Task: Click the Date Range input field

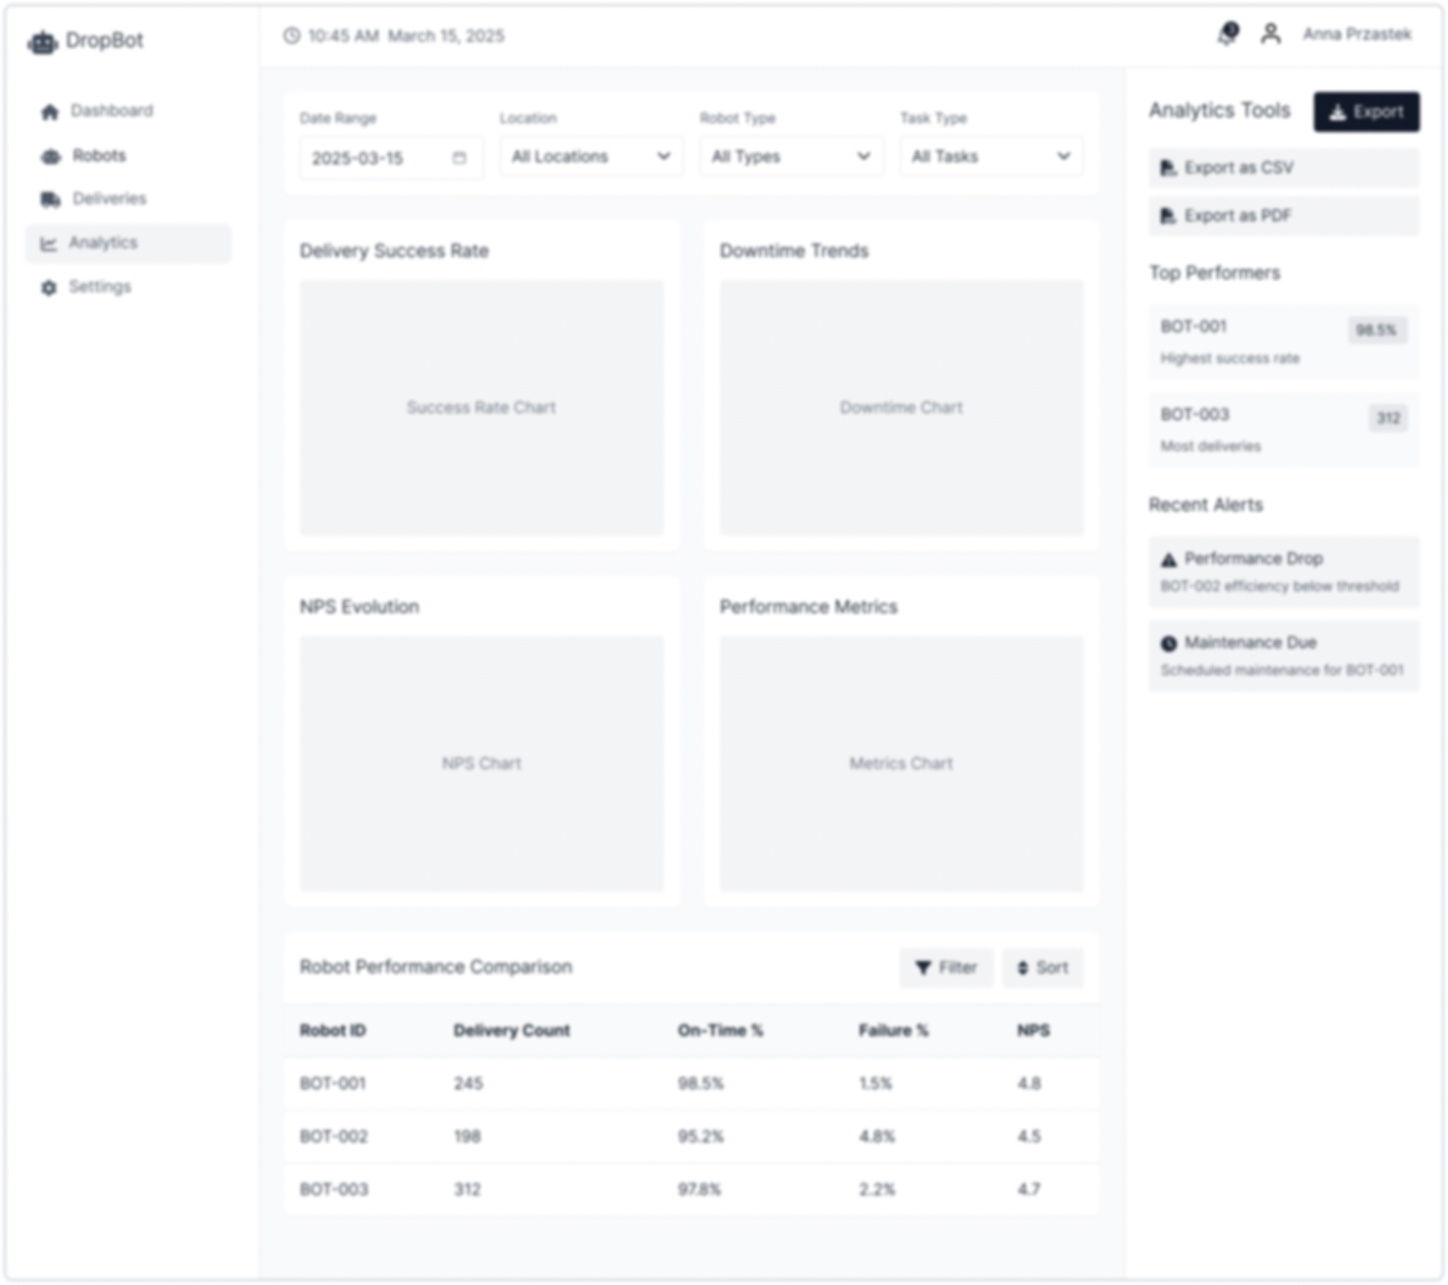Action: (375, 158)
